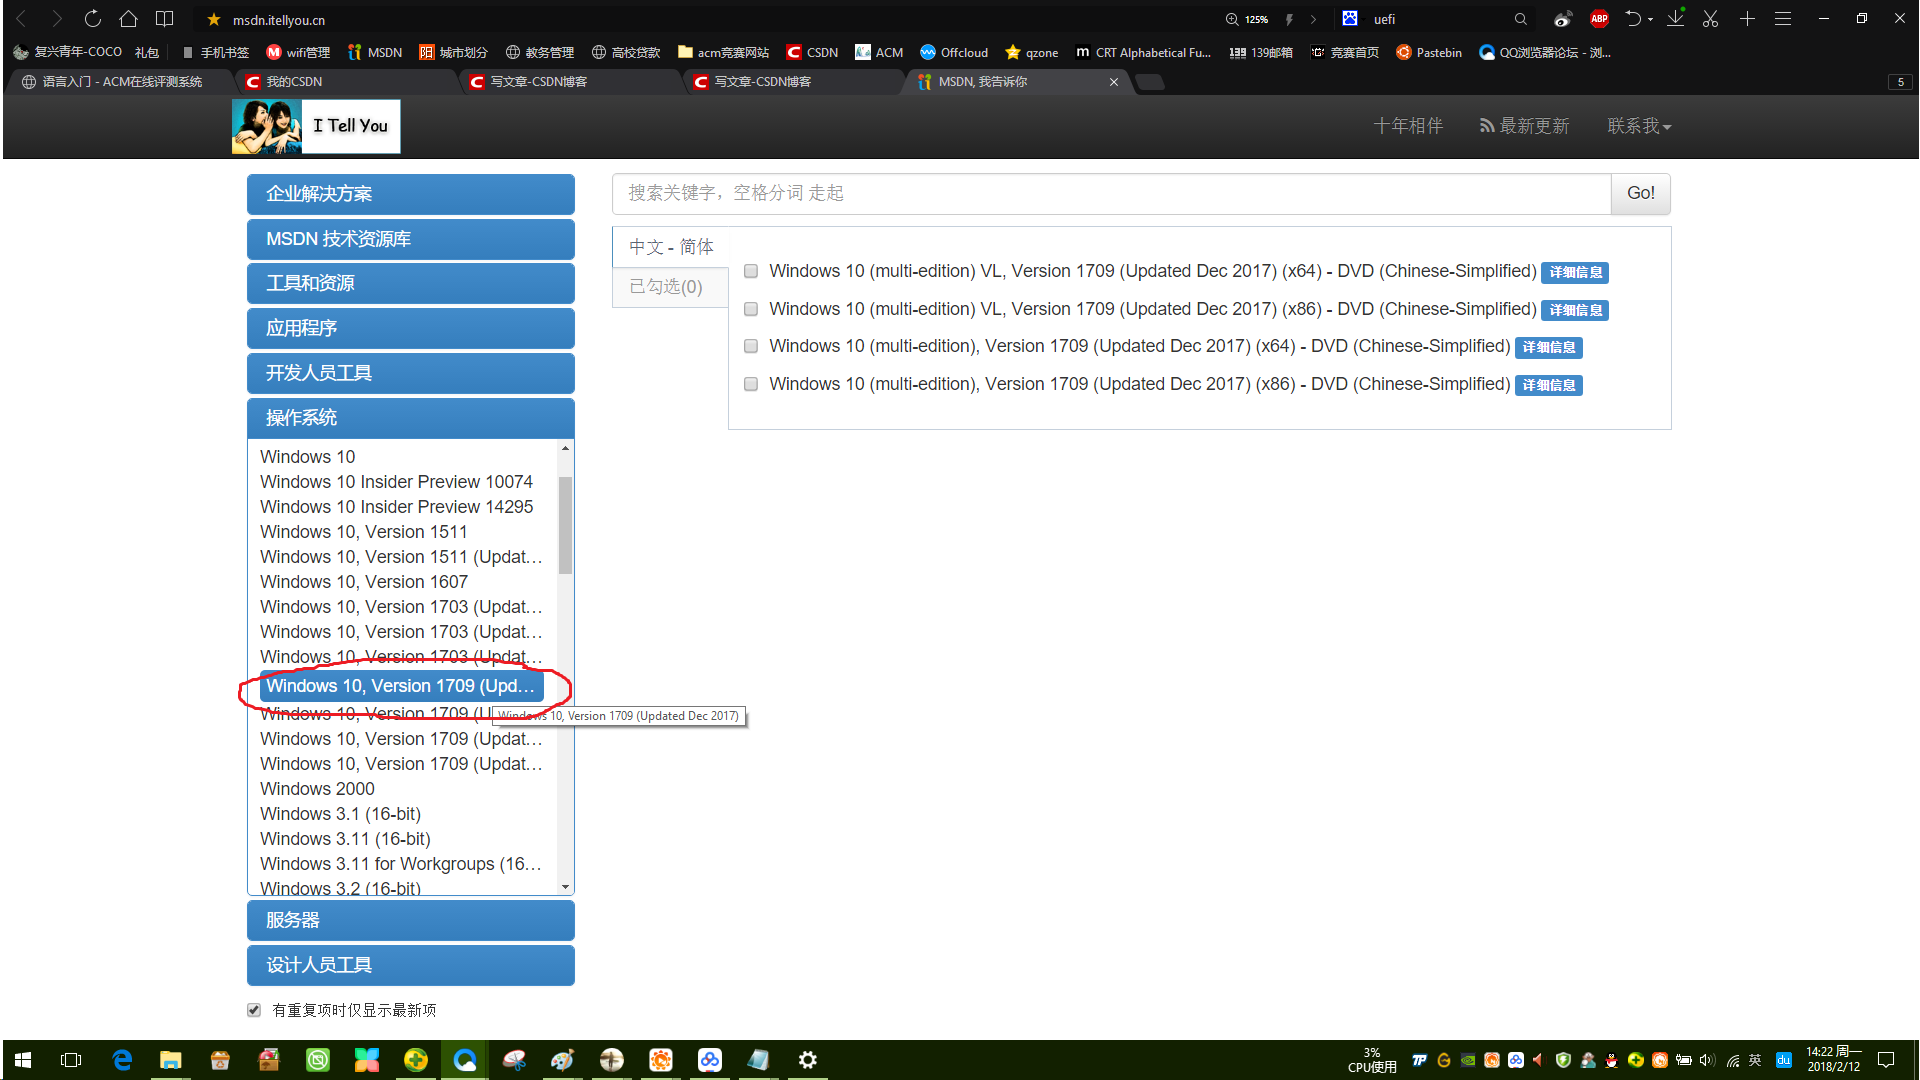Select the 已勾选(0) tab
This screenshot has width=1920, height=1080.
tap(666, 287)
